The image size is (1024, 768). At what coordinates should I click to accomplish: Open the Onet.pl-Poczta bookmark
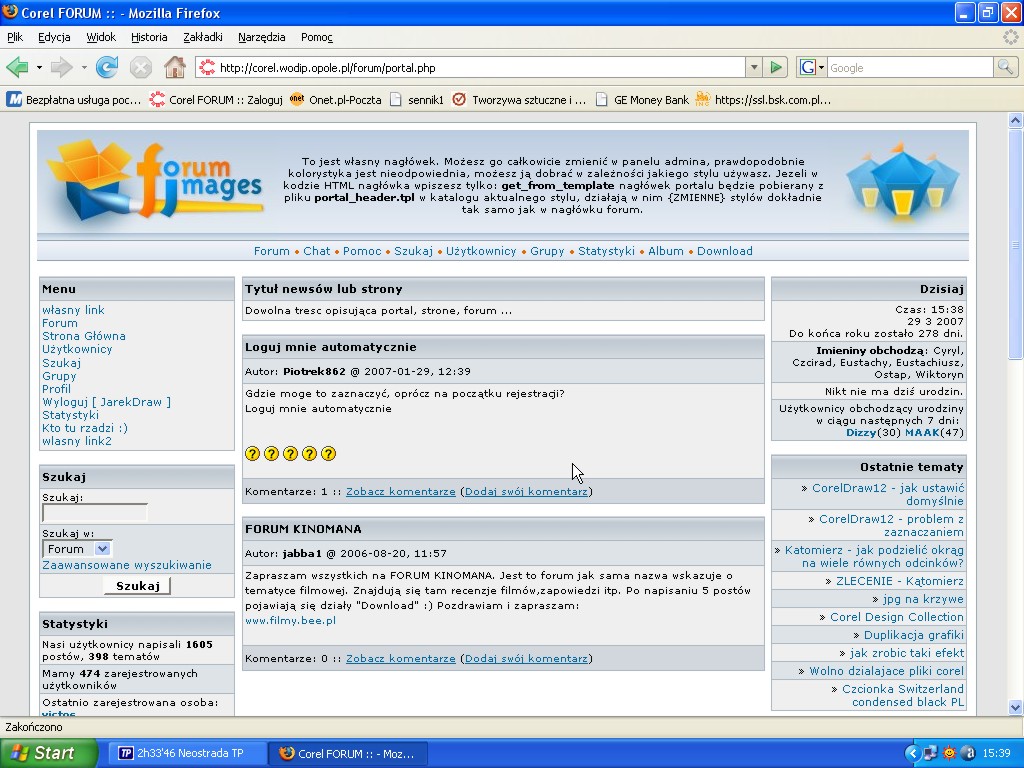click(x=335, y=100)
